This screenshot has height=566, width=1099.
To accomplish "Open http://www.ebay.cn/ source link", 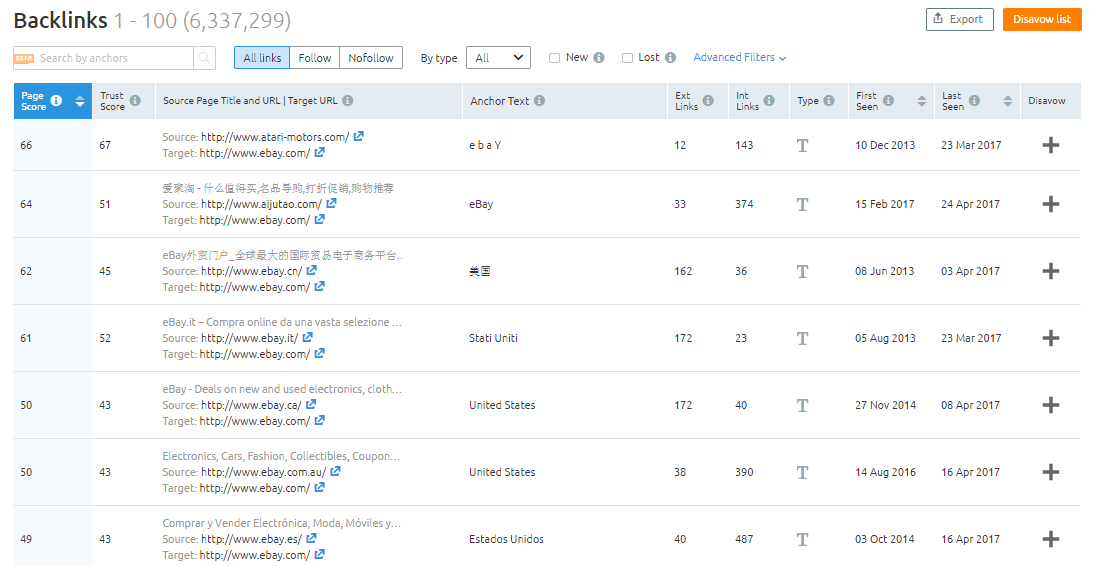I will pos(252,271).
